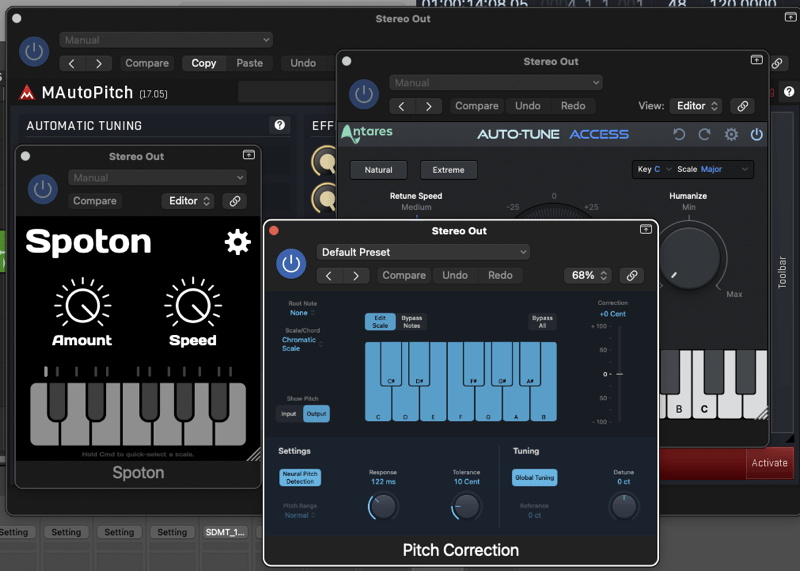This screenshot has width=800, height=571.
Task: Open 68% zoom selector in Pitch Correction
Action: point(588,276)
